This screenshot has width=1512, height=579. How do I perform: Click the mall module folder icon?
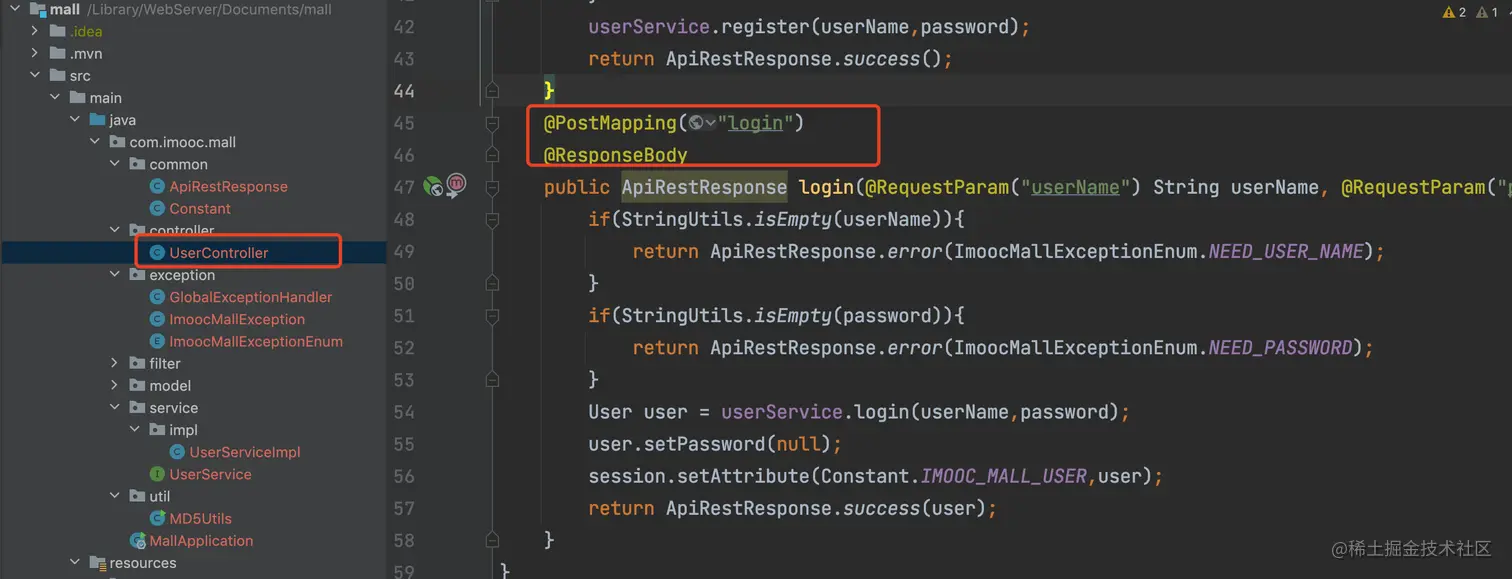(37, 9)
